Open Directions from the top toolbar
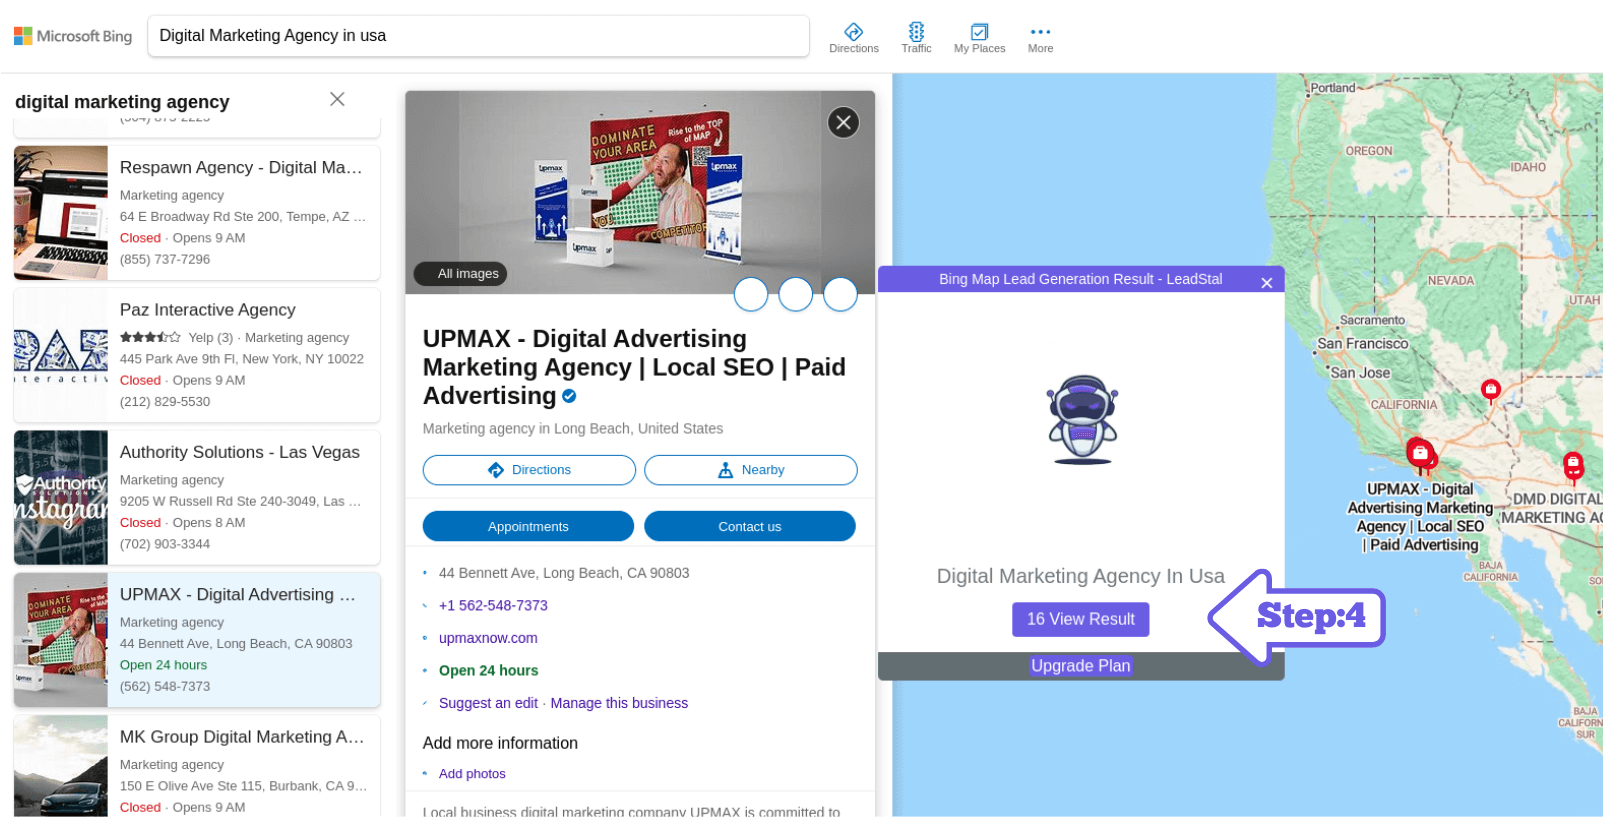The height and width of the screenshot is (818, 1603). point(853,38)
